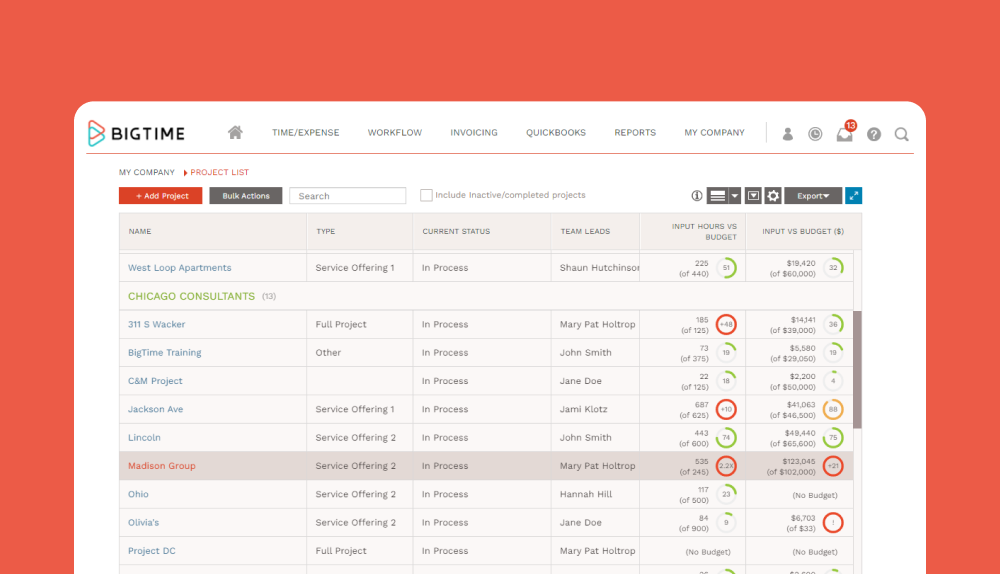Screen dimensions: 1000x574
Task: Open the INVOICING menu
Action: pyautogui.click(x=474, y=133)
